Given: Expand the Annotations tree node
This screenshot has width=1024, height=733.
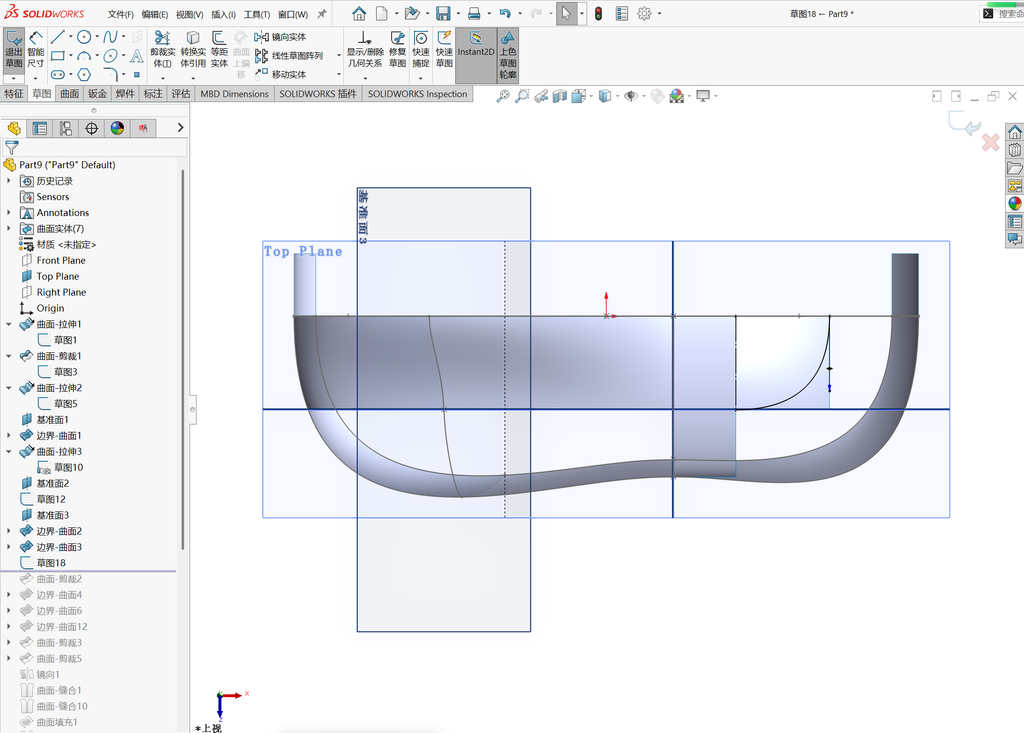Looking at the screenshot, I should (x=8, y=213).
